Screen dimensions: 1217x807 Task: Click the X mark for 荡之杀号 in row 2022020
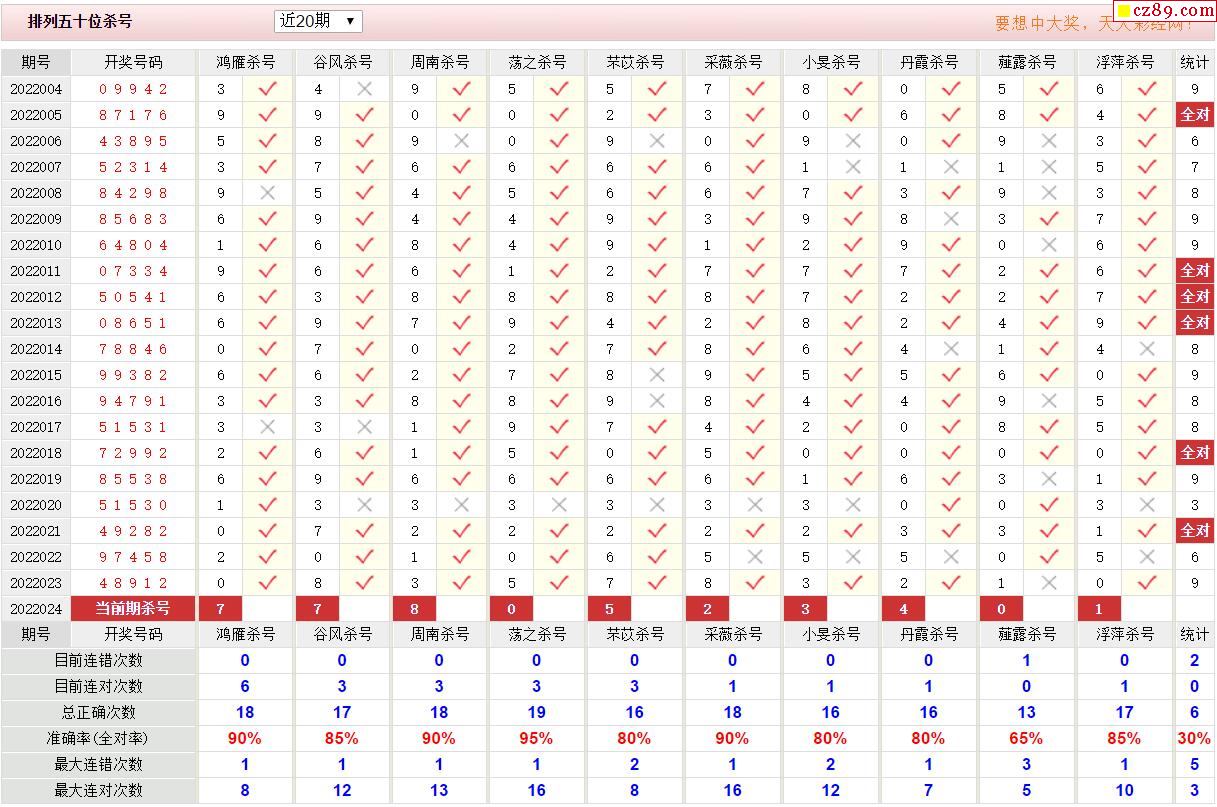coord(559,505)
